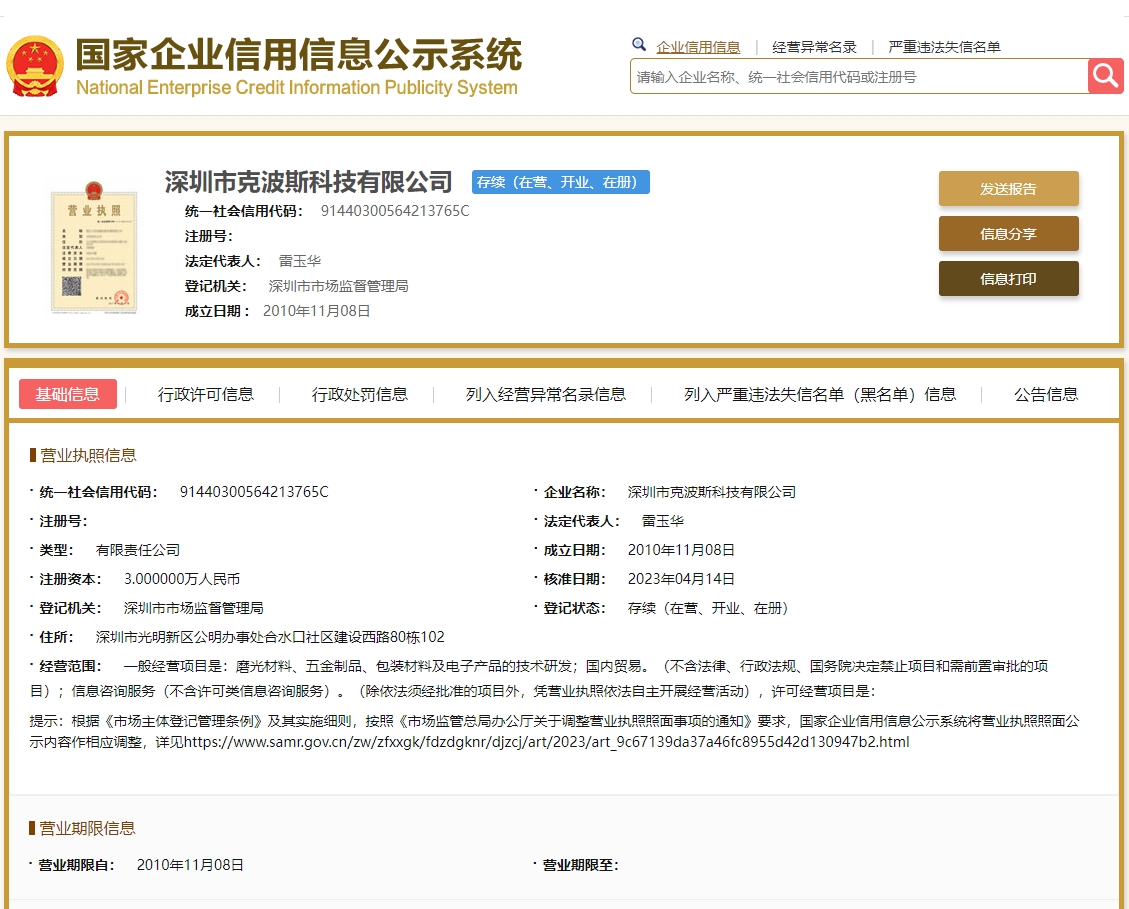Screen dimensions: 1129x909
Task: Click the 营业执照 license thumbnail image
Action: [94, 246]
